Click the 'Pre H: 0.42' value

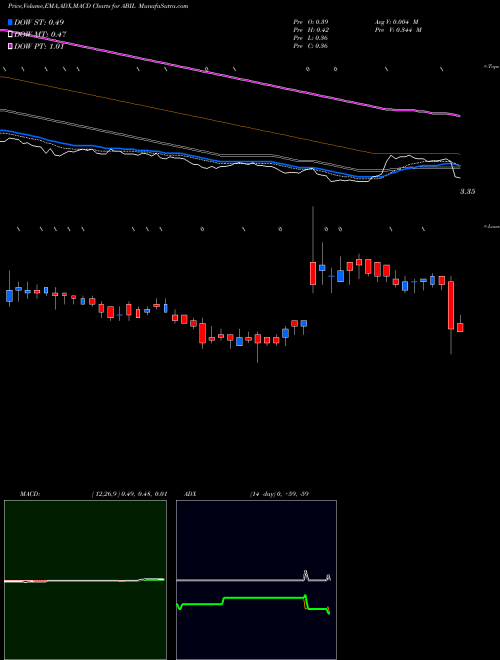coord(311,30)
